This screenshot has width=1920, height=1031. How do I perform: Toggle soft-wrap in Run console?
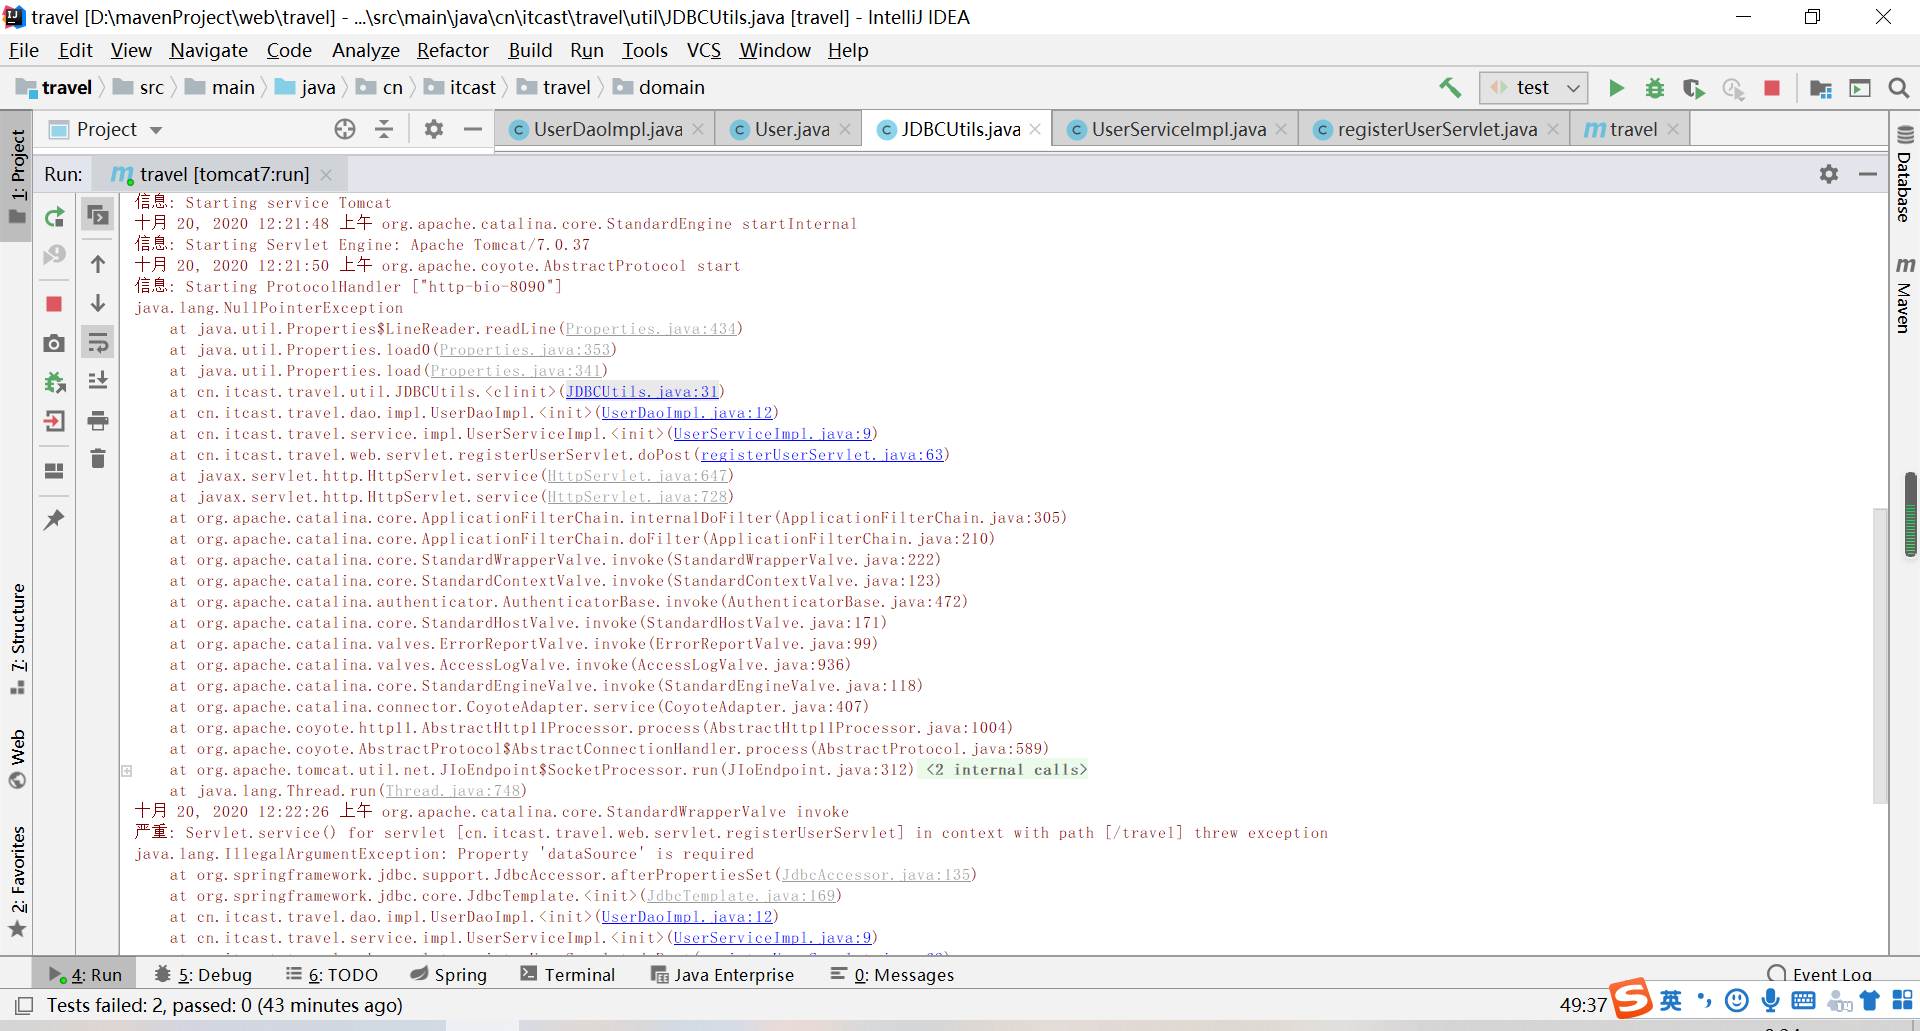coord(98,343)
